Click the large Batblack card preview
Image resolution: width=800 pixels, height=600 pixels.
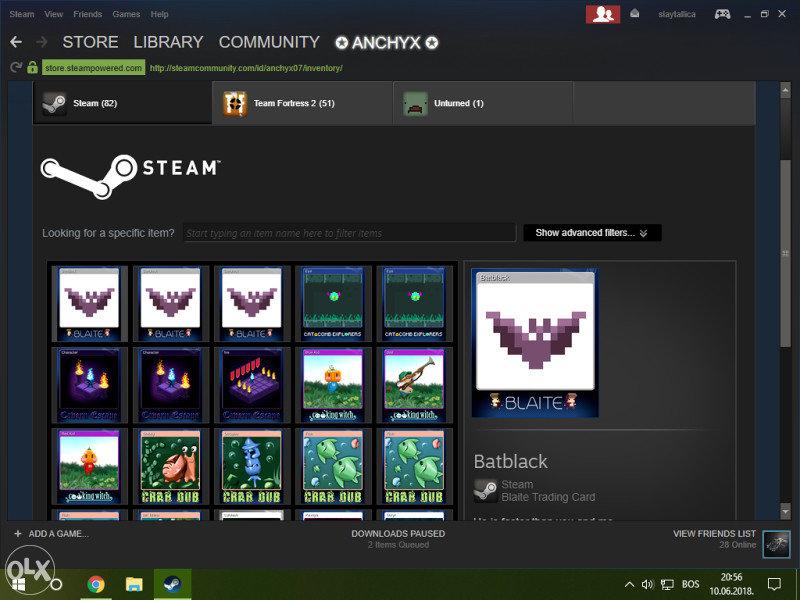tap(535, 343)
